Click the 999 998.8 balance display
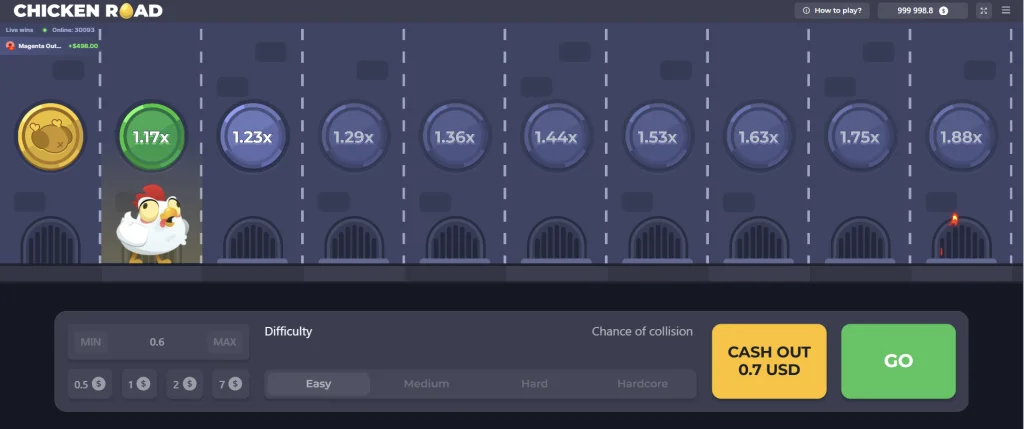Image resolution: width=1024 pixels, height=429 pixels. pyautogui.click(x=922, y=10)
